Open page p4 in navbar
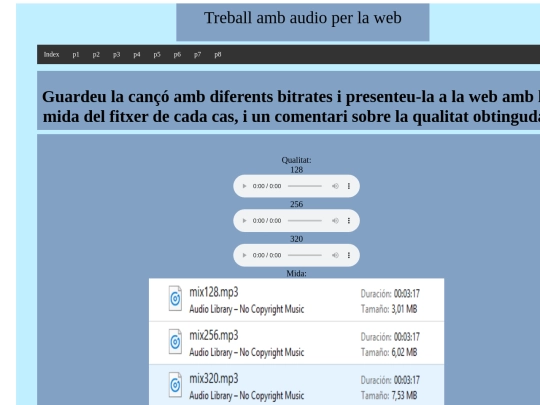Image resolution: width=540 pixels, height=405 pixels. point(137,54)
